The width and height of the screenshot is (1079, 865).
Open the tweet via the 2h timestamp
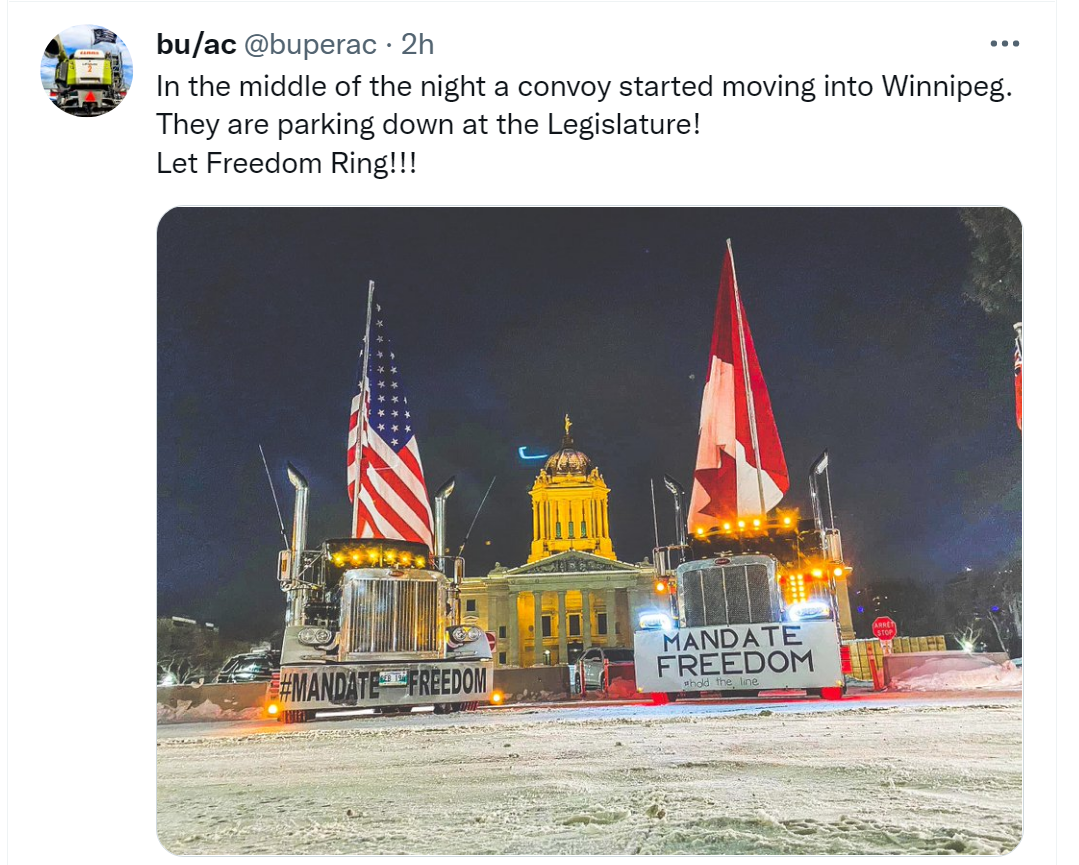click(417, 44)
